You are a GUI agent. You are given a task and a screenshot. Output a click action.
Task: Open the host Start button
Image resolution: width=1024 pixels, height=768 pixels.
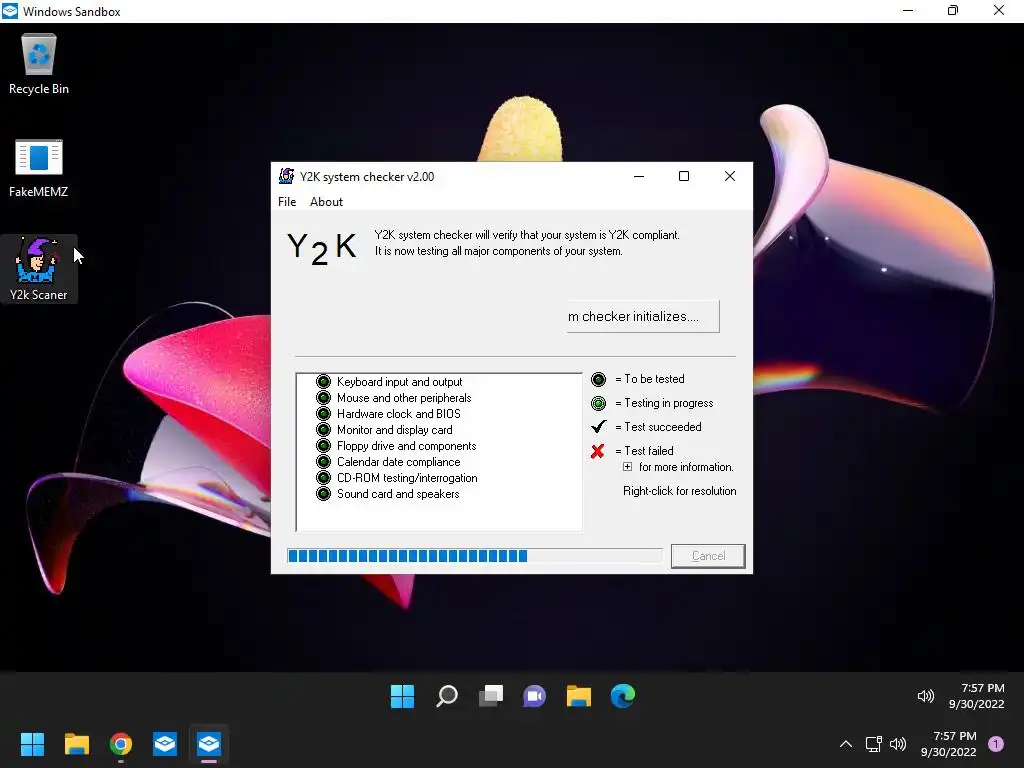click(32, 744)
